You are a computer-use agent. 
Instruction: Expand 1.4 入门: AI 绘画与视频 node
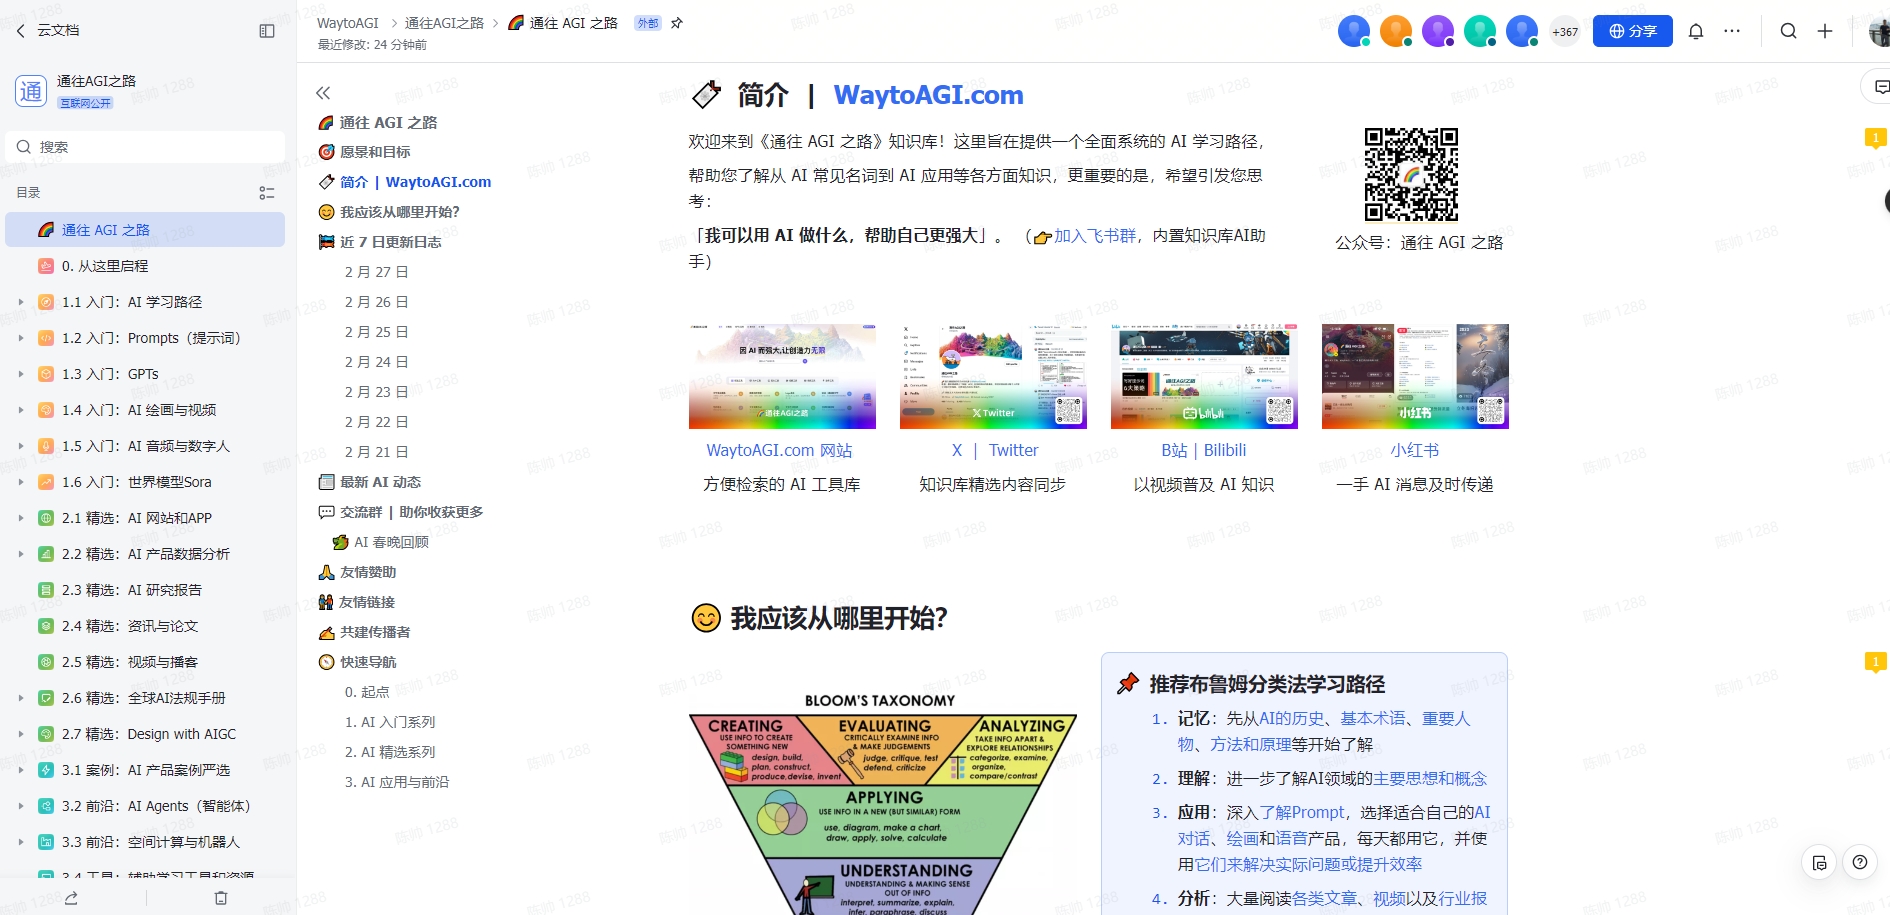(x=21, y=410)
